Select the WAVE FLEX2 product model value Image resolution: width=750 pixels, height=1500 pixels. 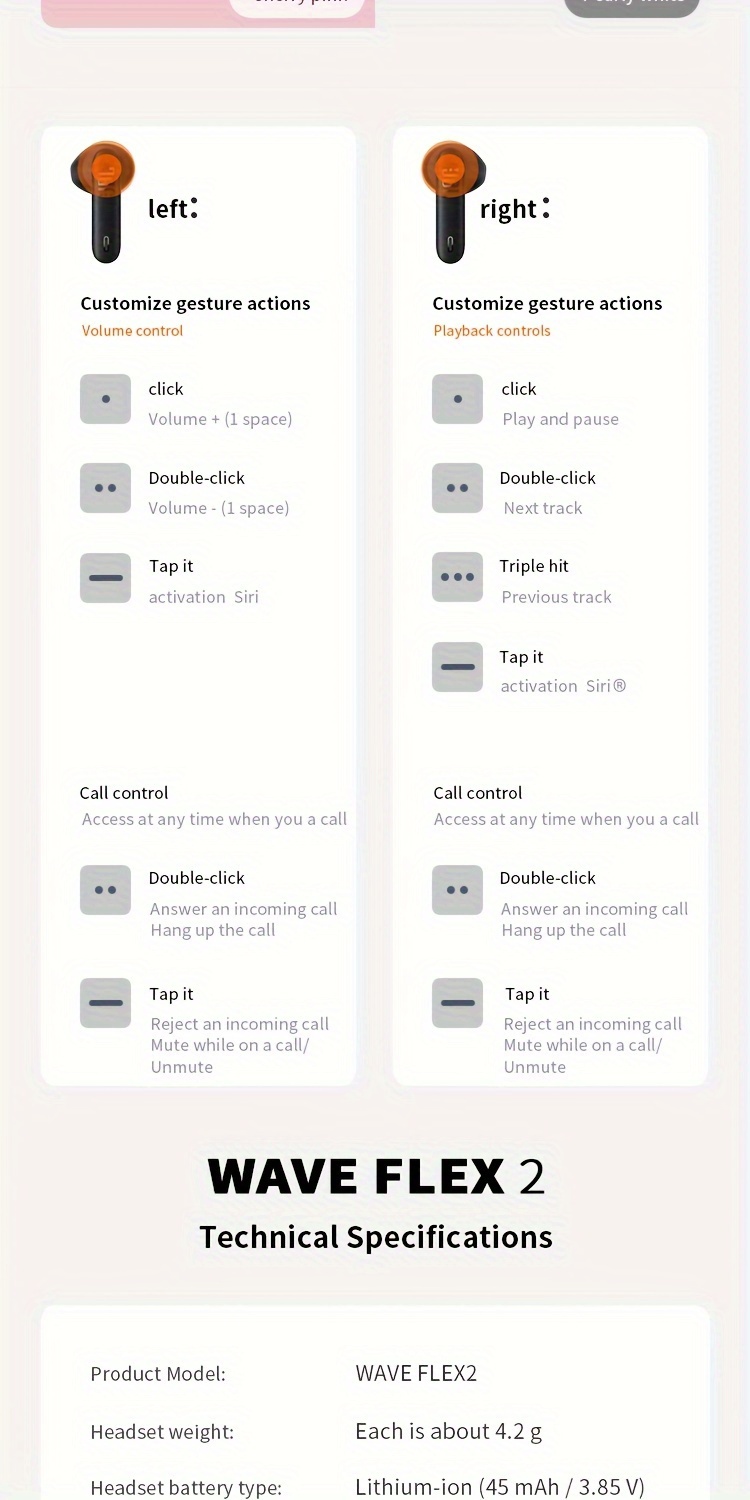pyautogui.click(x=416, y=1373)
